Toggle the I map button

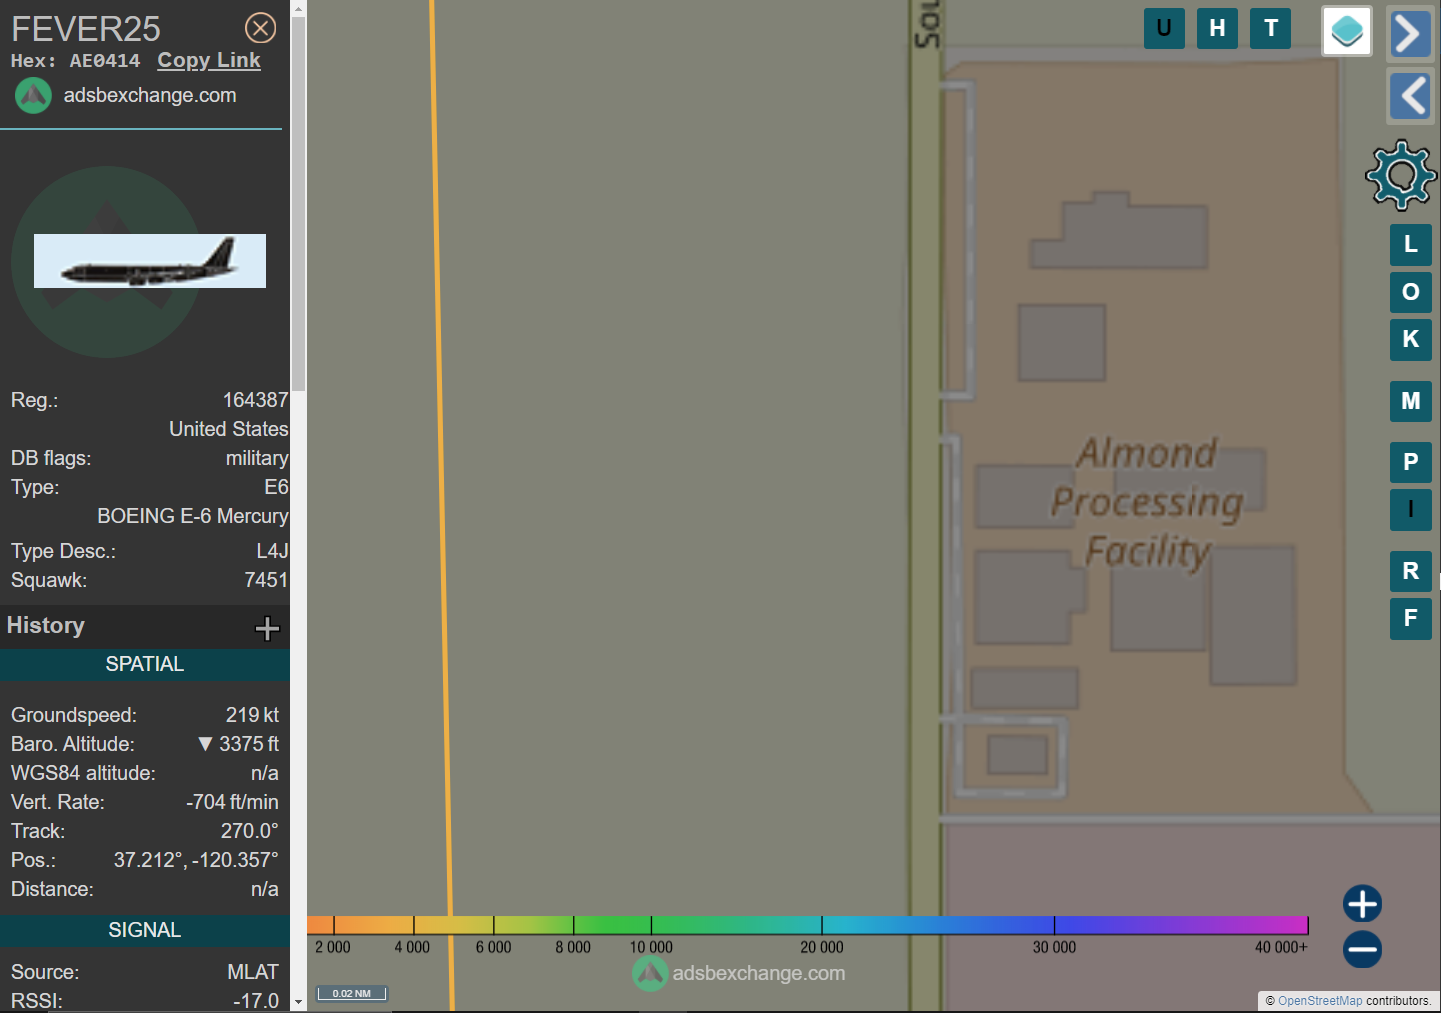click(1411, 509)
